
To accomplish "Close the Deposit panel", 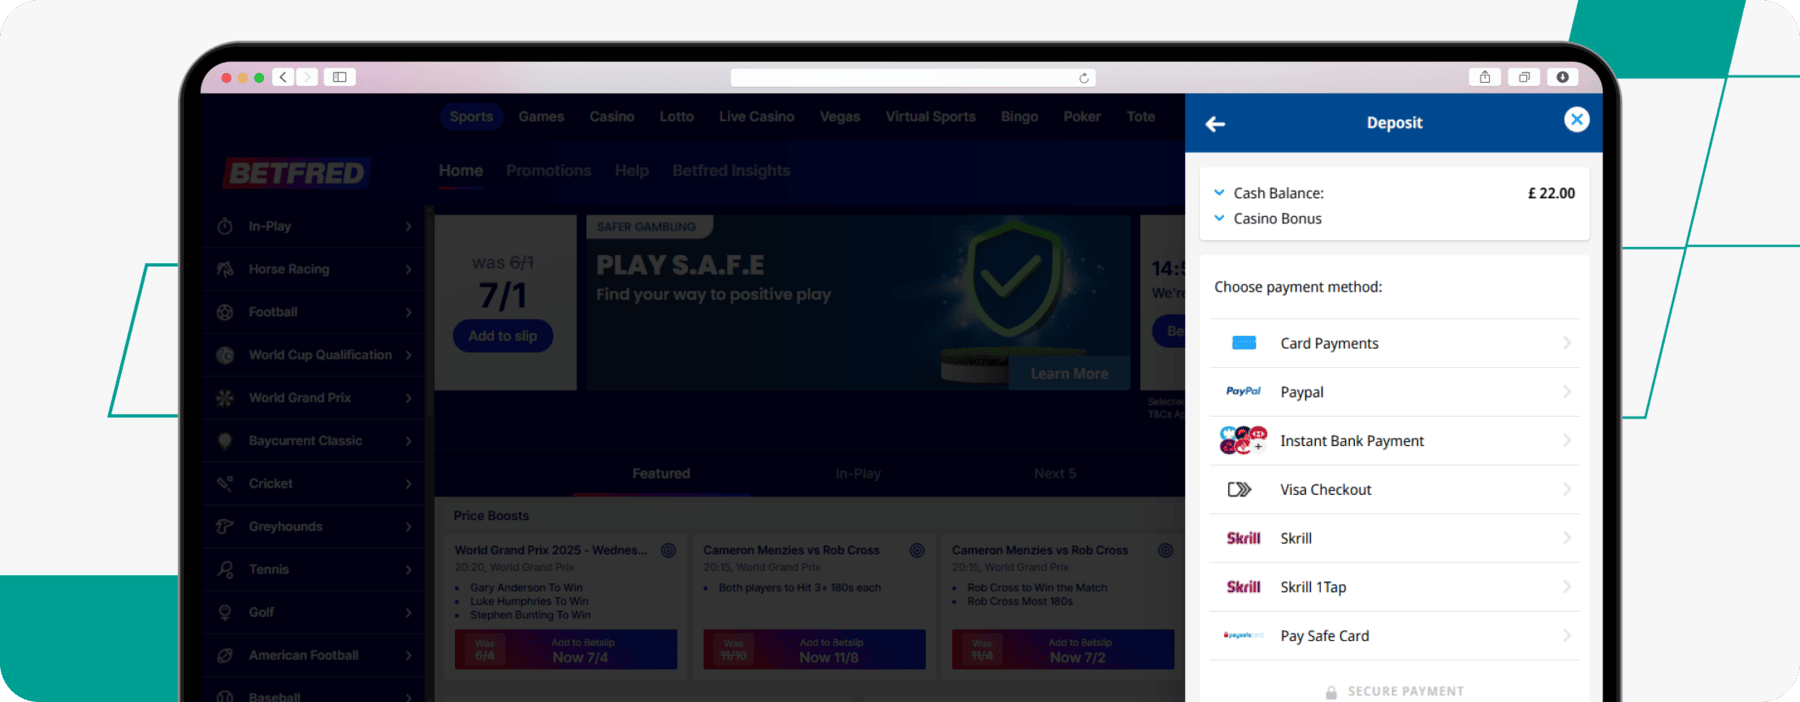I will [1576, 120].
